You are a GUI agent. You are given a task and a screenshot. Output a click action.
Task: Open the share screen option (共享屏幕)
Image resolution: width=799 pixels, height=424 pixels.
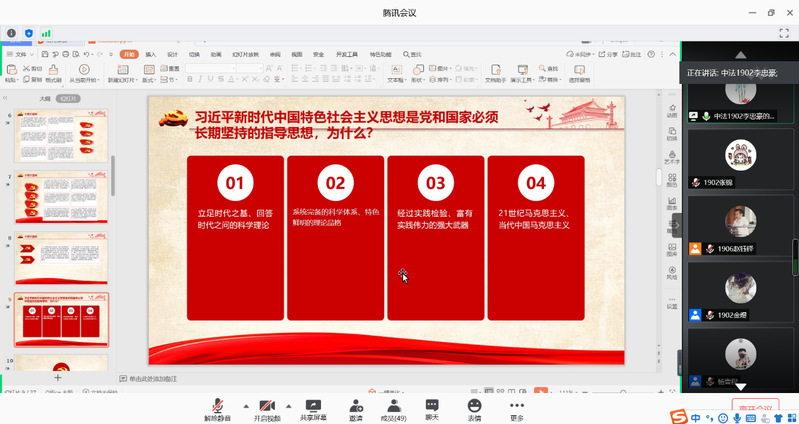tap(313, 409)
